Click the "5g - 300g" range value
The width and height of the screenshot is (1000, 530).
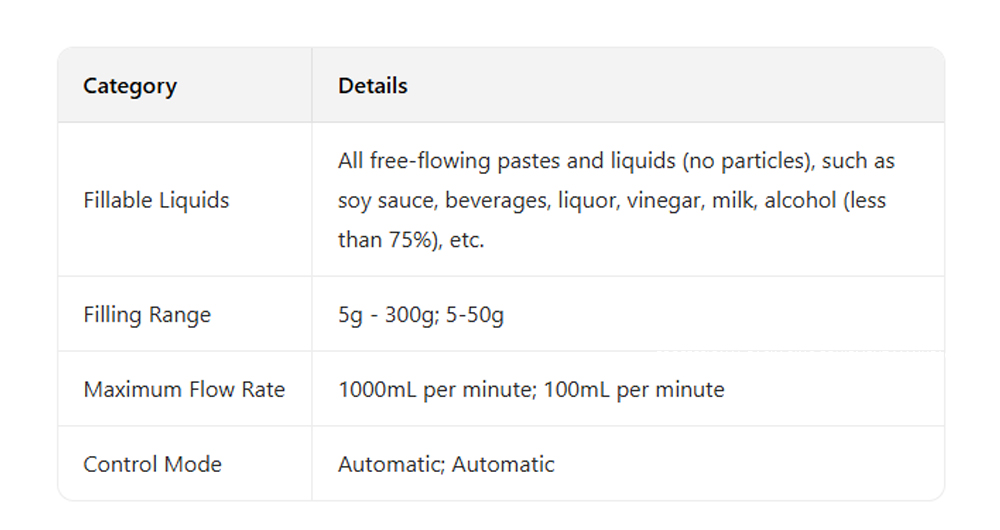pyautogui.click(x=383, y=316)
